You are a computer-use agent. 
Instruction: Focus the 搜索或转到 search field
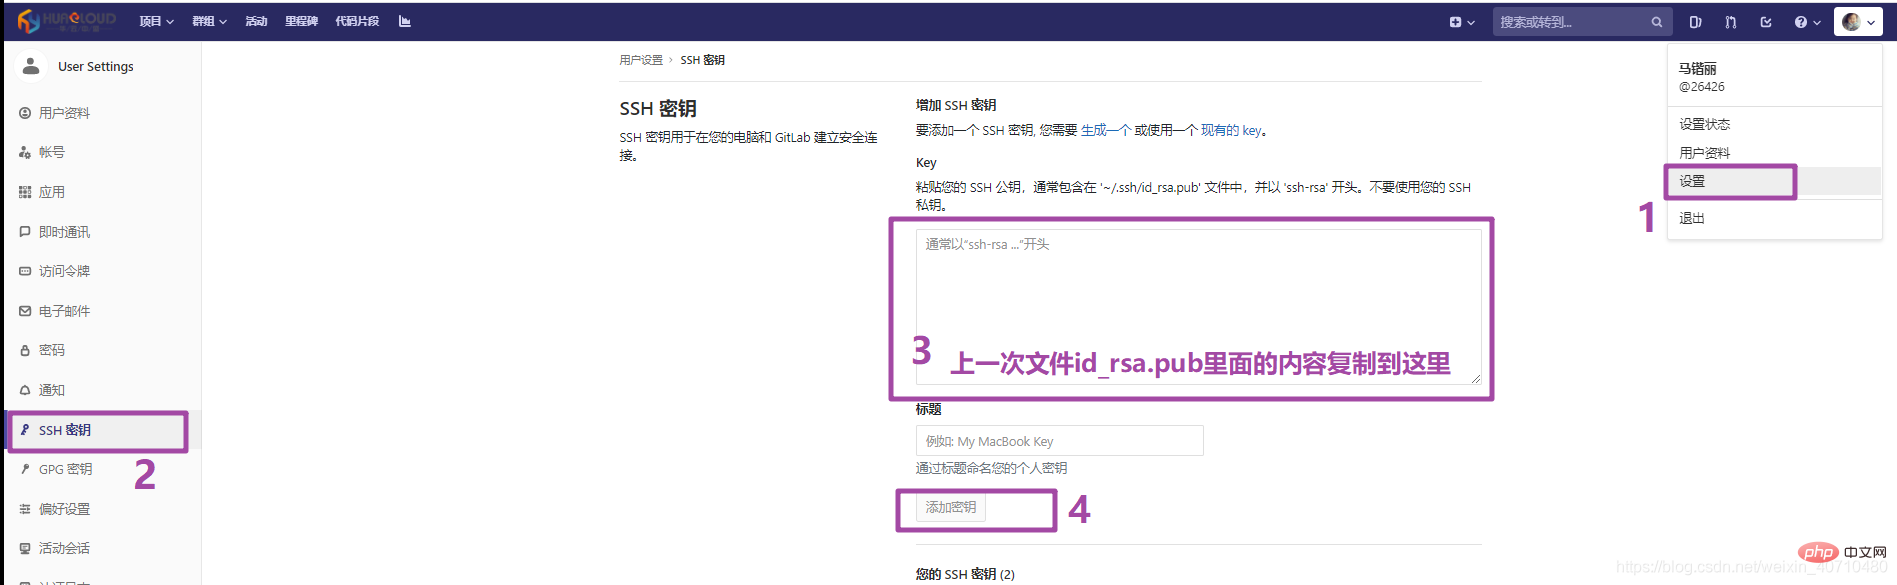coord(1582,22)
